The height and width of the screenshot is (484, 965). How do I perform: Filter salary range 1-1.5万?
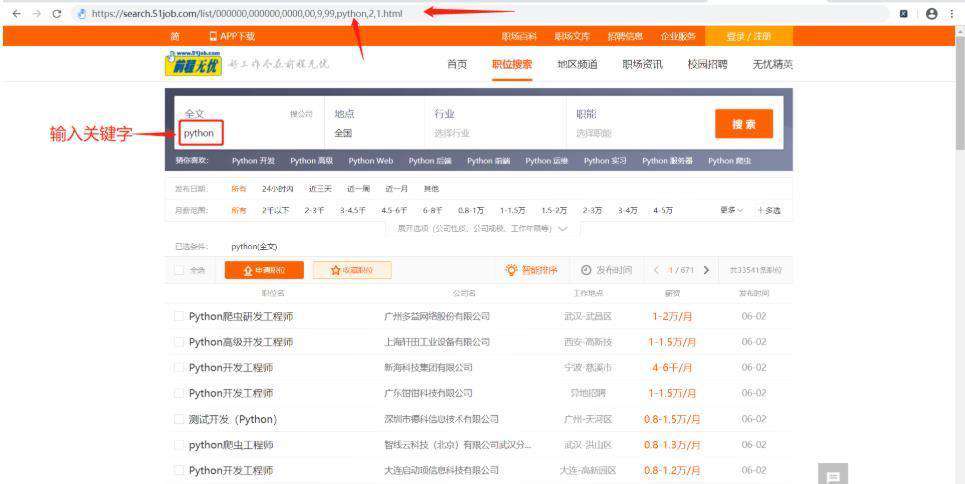tap(513, 211)
